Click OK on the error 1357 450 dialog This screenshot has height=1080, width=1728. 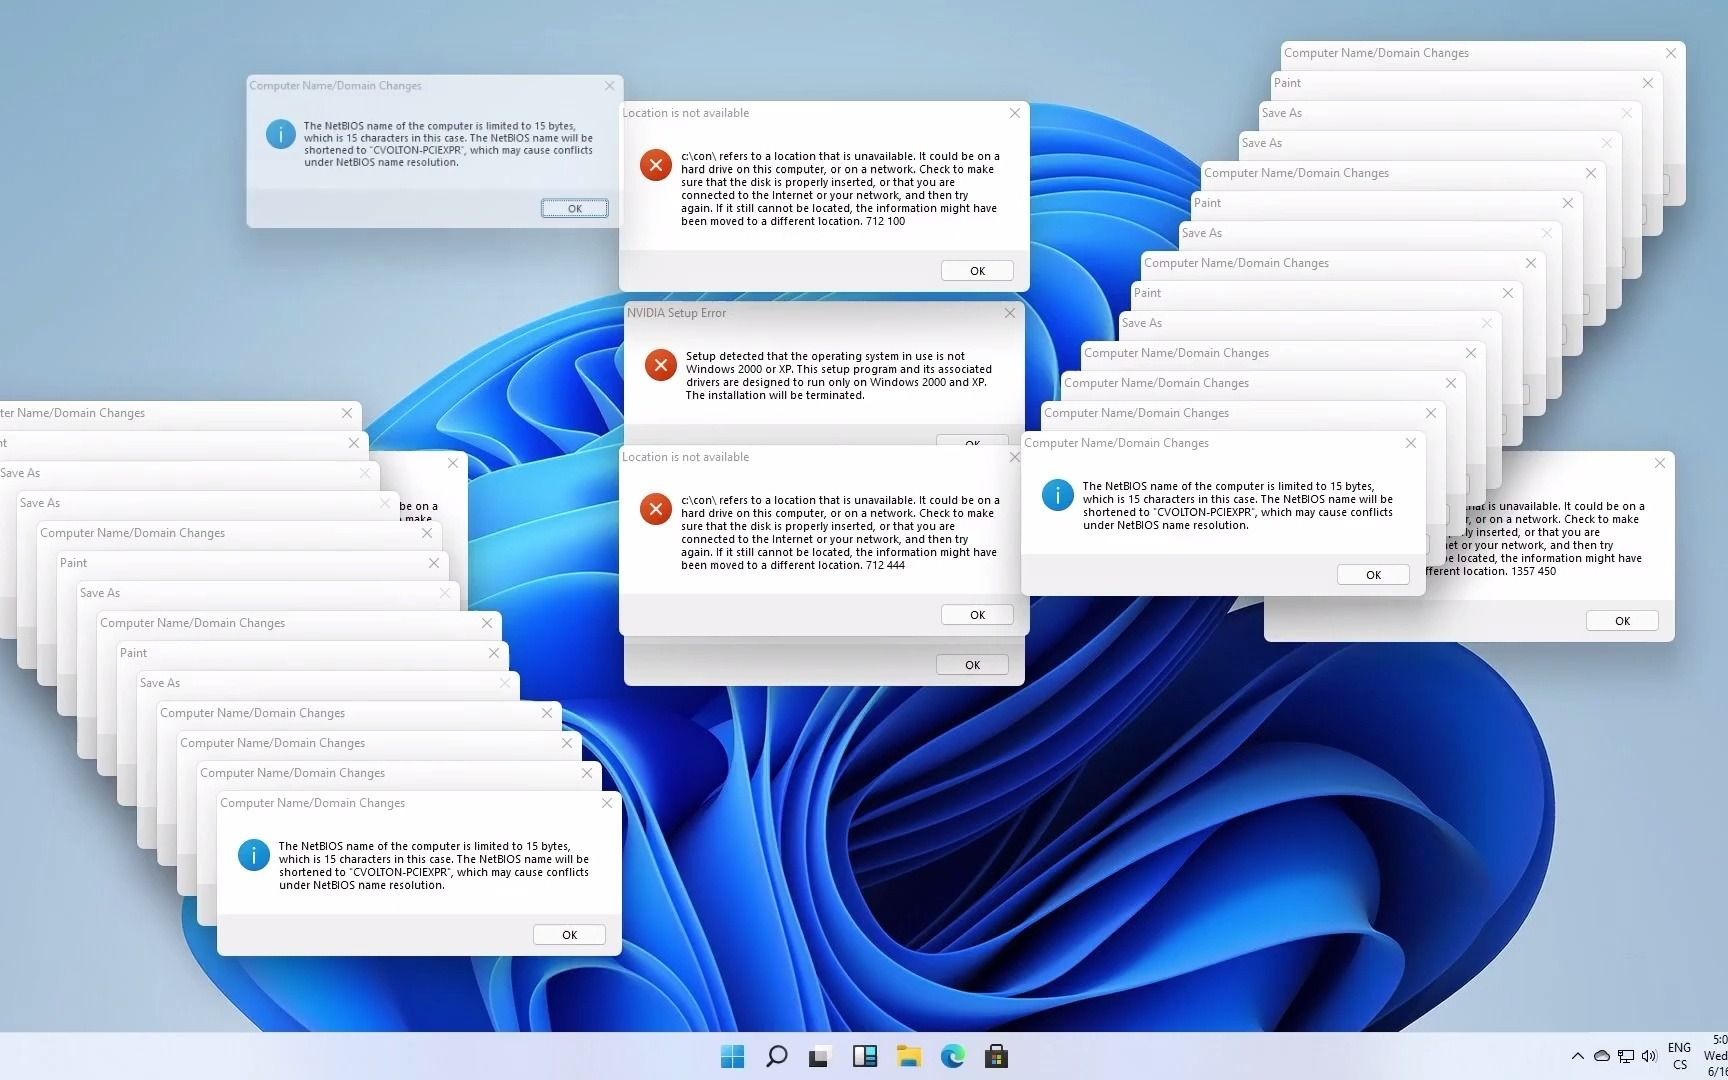(1621, 620)
